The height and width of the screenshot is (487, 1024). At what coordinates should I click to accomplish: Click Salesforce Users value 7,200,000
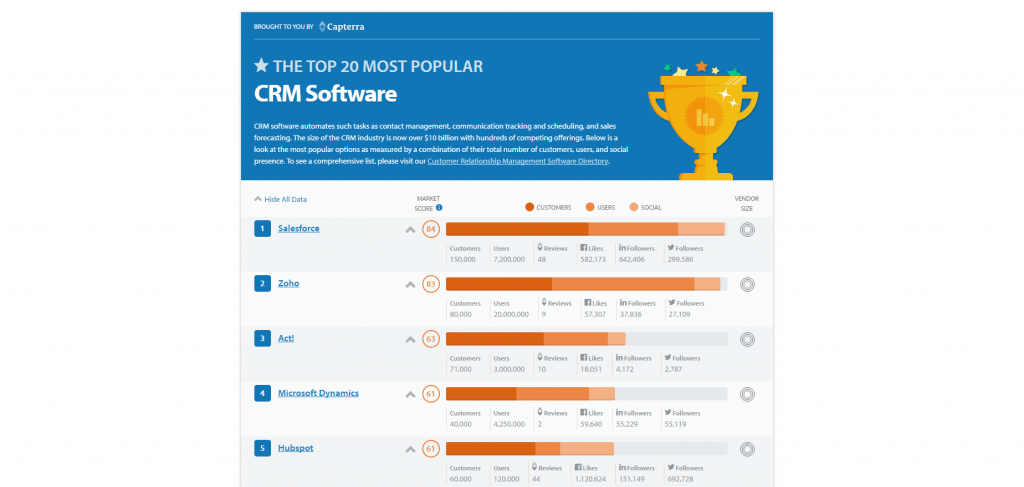(x=509, y=260)
